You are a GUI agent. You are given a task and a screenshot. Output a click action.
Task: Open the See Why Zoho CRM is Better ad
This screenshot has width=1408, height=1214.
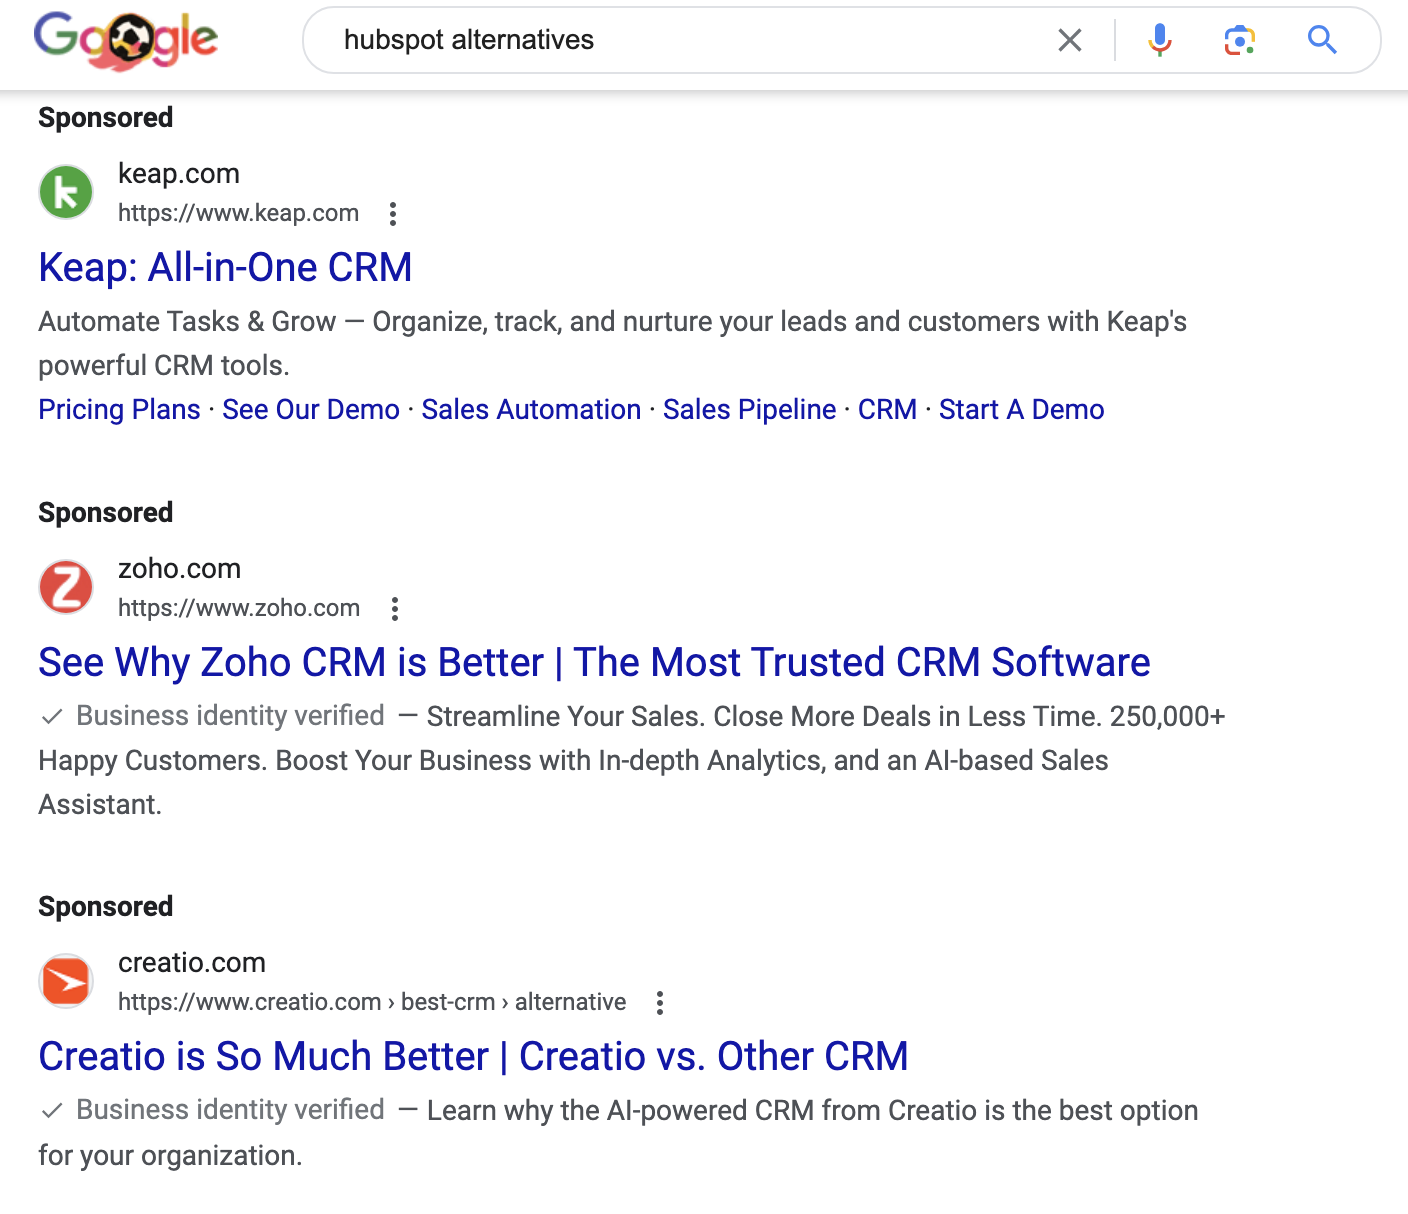click(x=594, y=662)
